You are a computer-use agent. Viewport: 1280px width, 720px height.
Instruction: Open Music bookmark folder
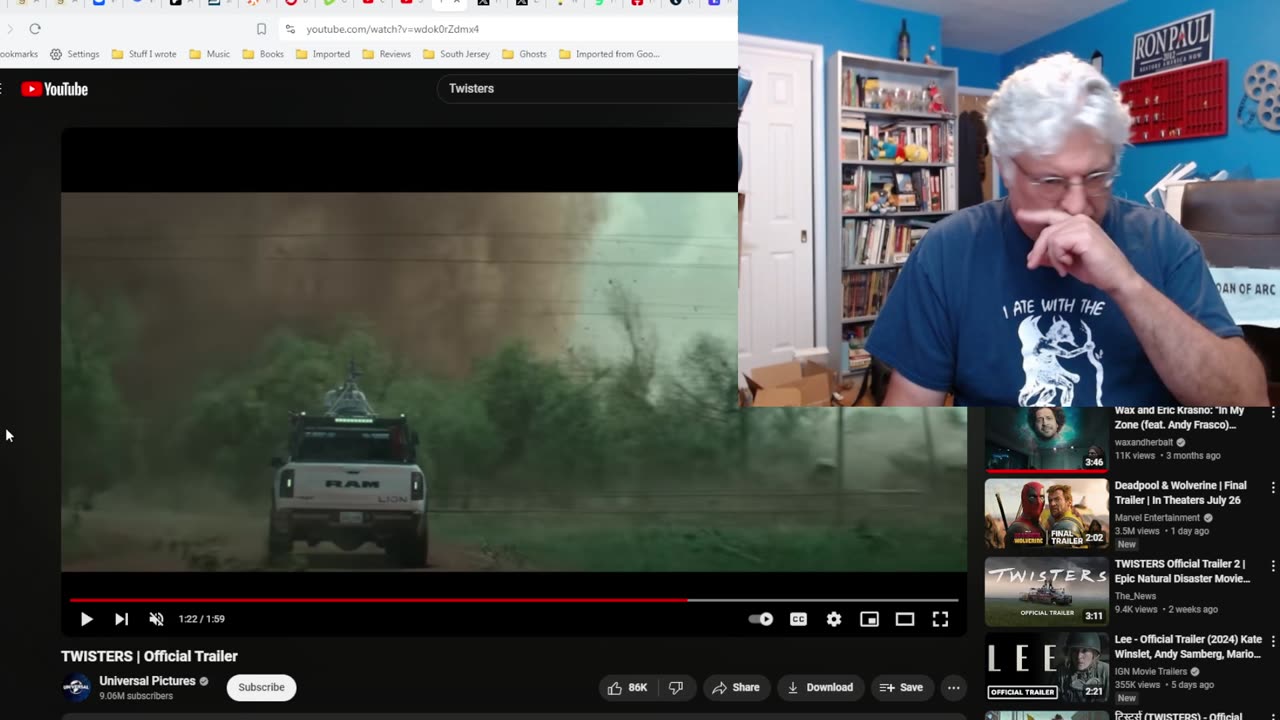pyautogui.click(x=210, y=54)
